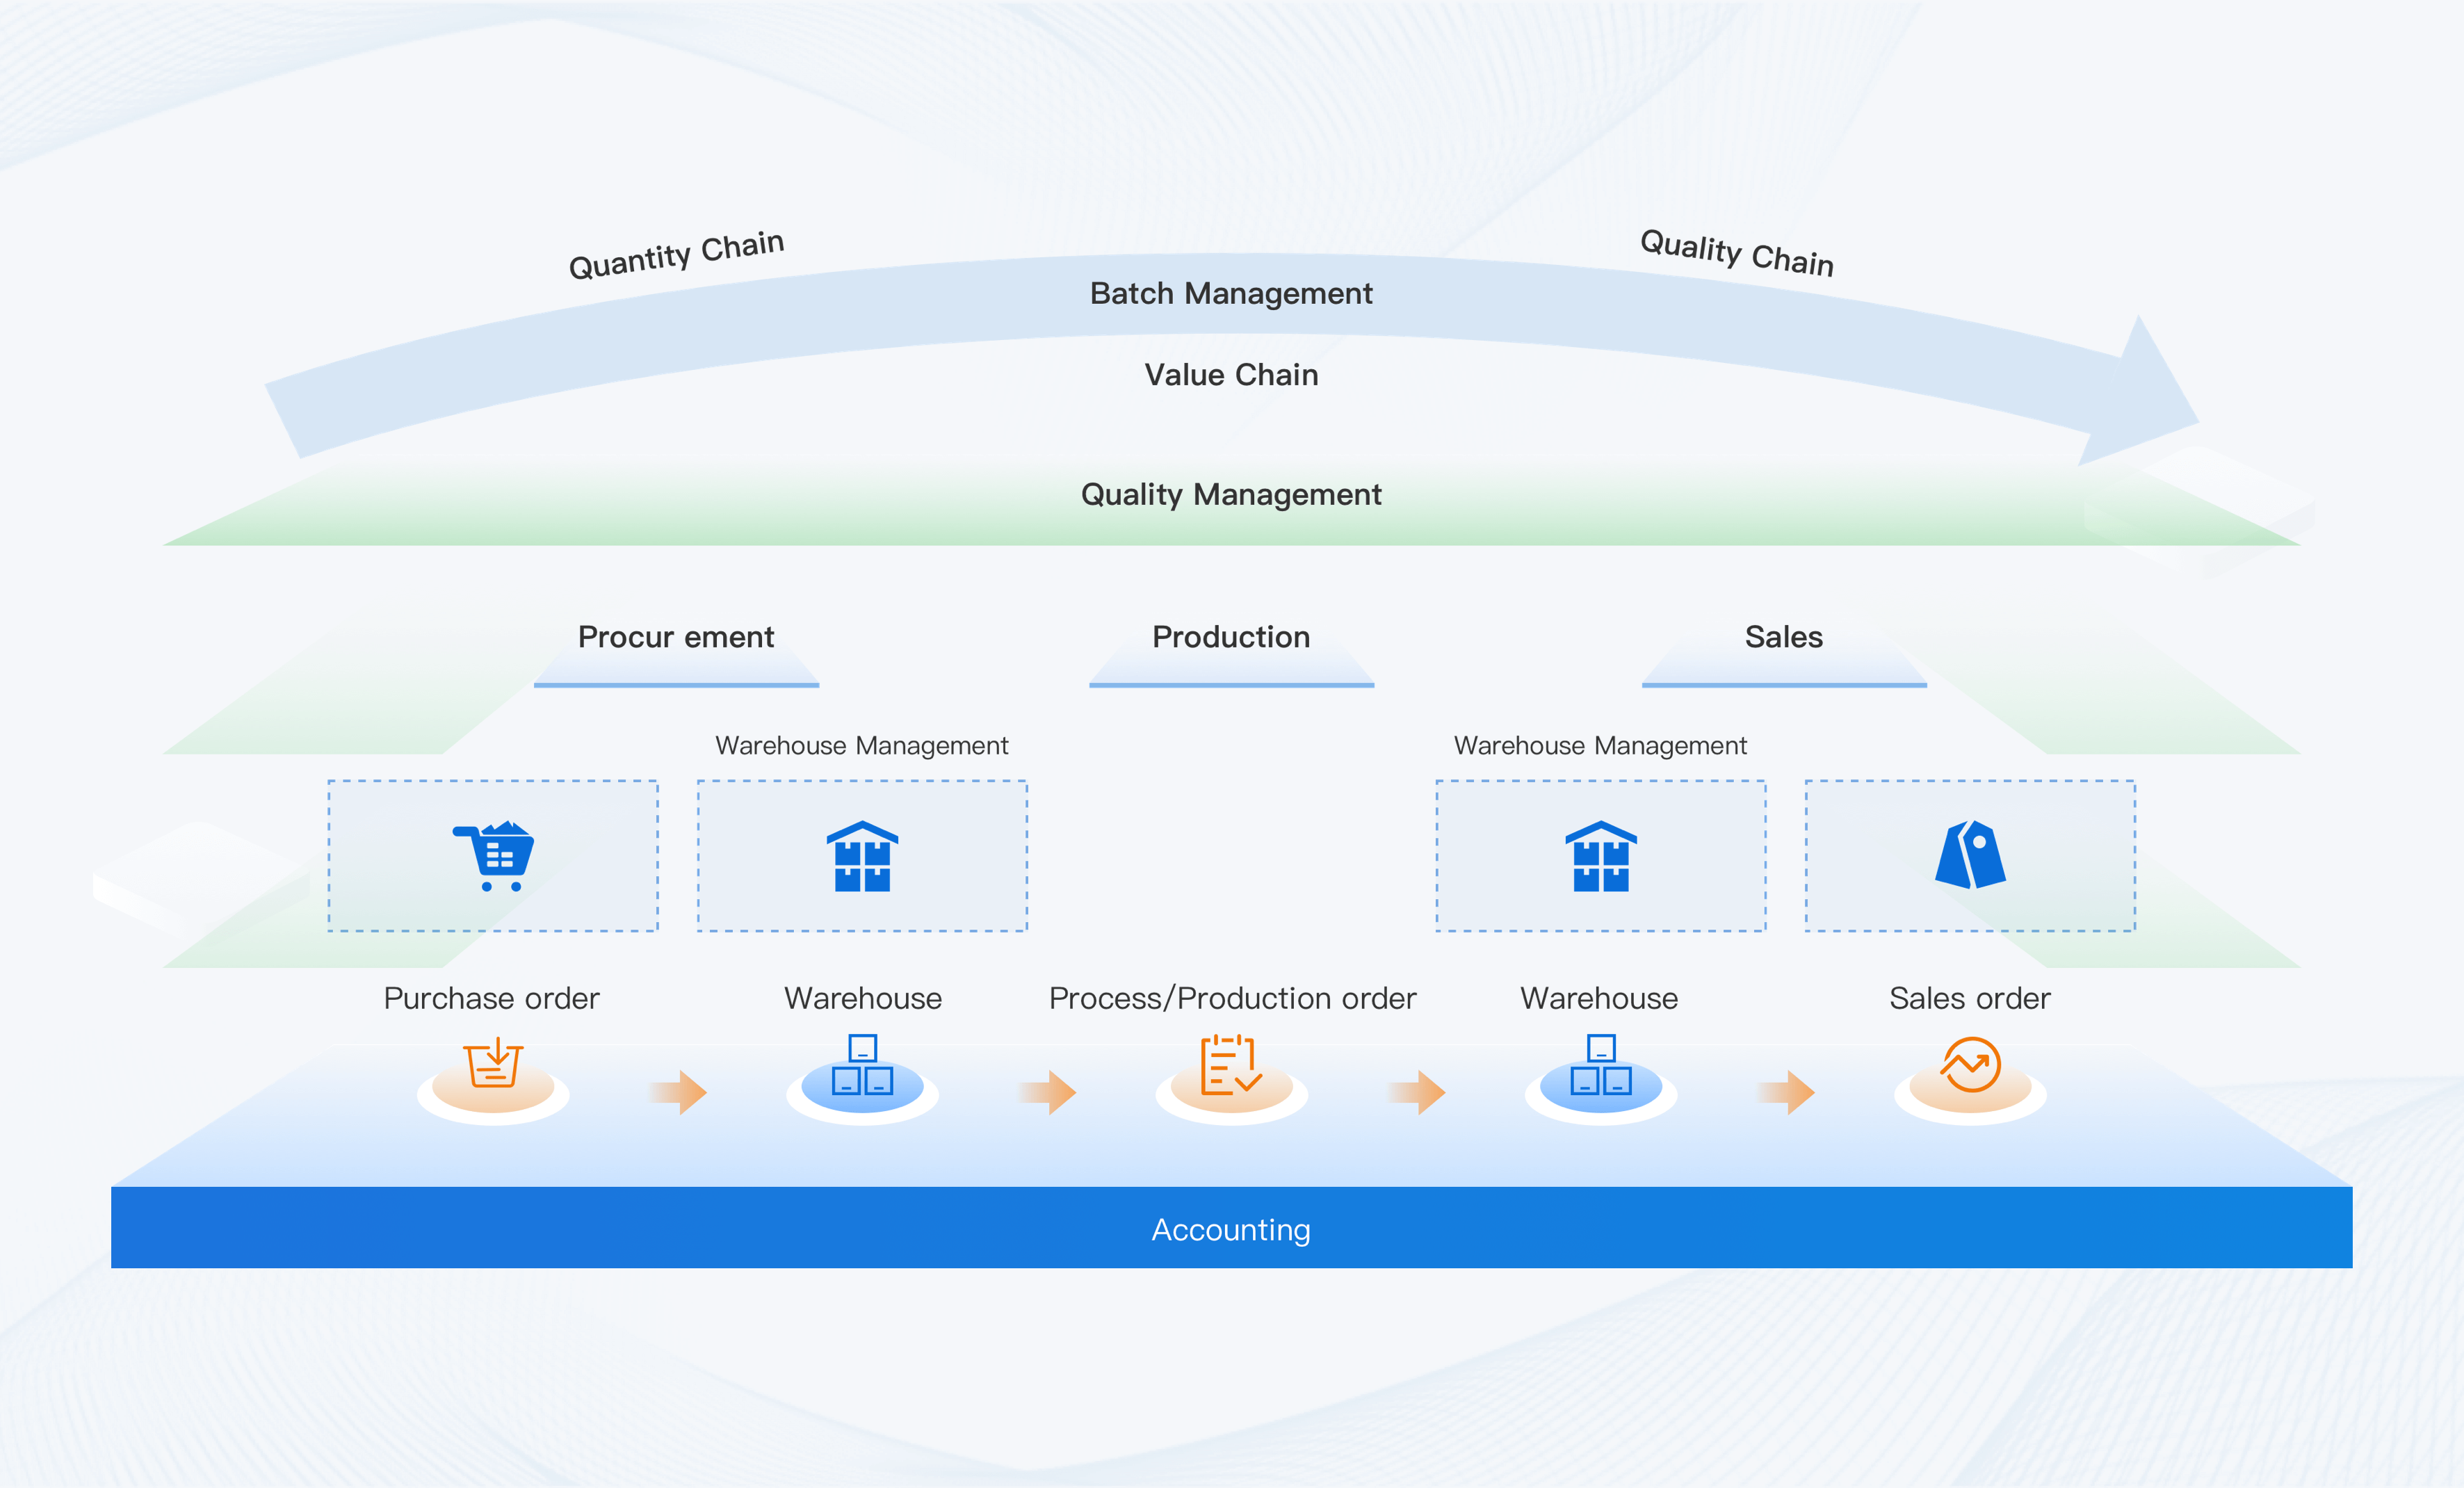
Task: Select the Sales tab heading
Action: [1783, 638]
